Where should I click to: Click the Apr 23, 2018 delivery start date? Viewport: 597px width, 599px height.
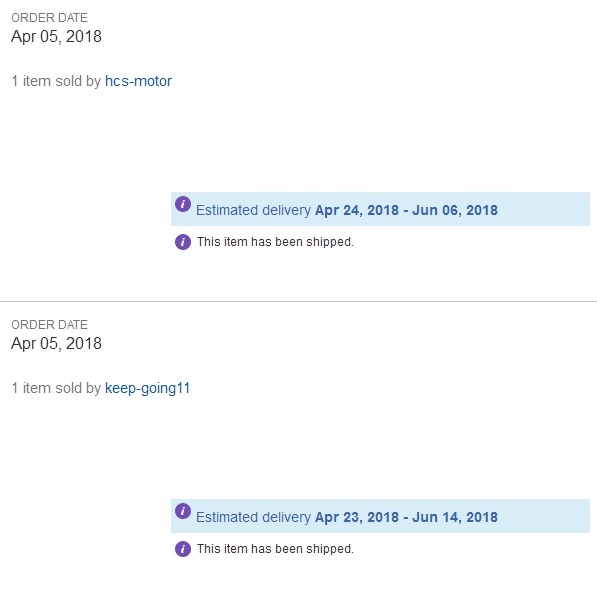pyautogui.click(x=357, y=517)
